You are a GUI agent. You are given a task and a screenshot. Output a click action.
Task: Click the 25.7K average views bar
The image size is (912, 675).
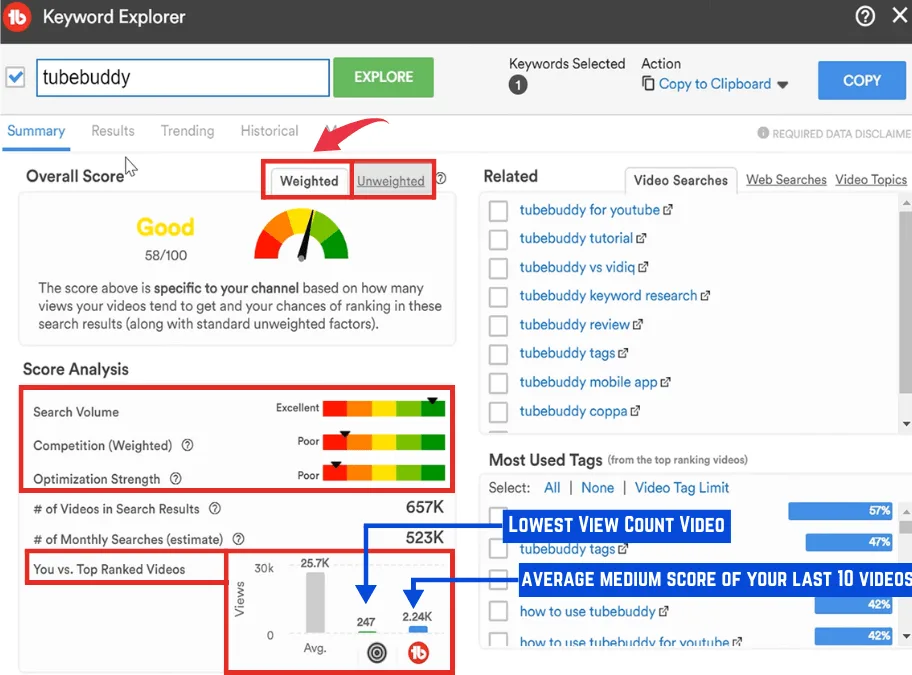click(315, 602)
